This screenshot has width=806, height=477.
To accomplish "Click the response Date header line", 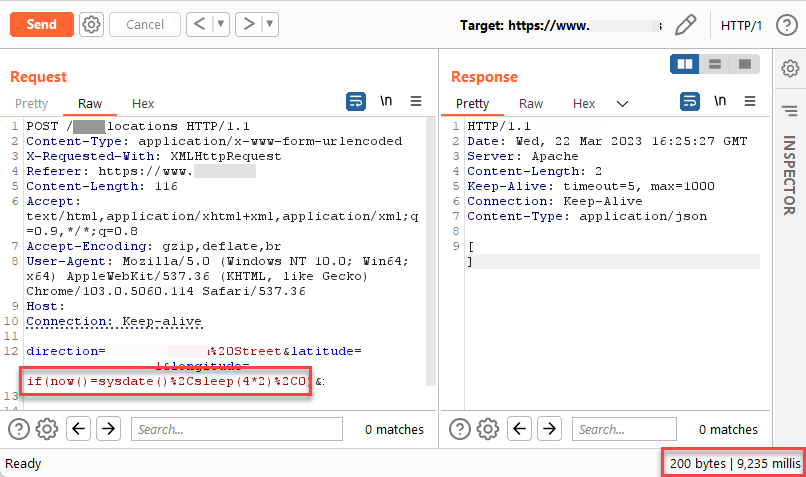I will coord(607,141).
